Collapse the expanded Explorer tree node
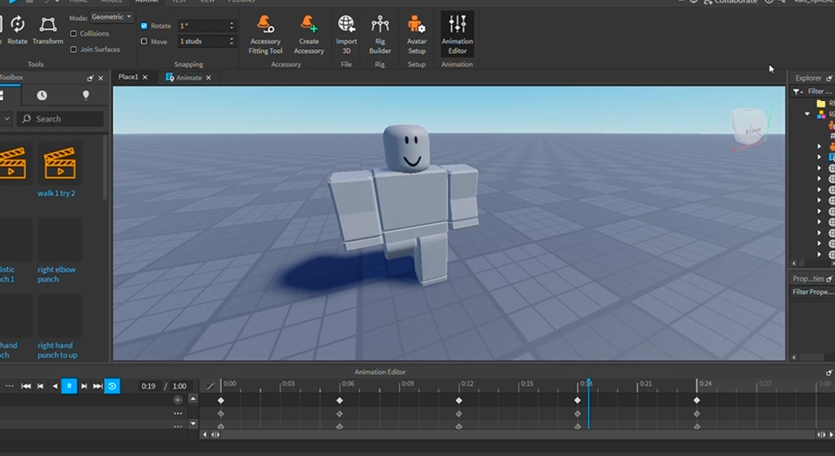The width and height of the screenshot is (835, 456). 807,114
